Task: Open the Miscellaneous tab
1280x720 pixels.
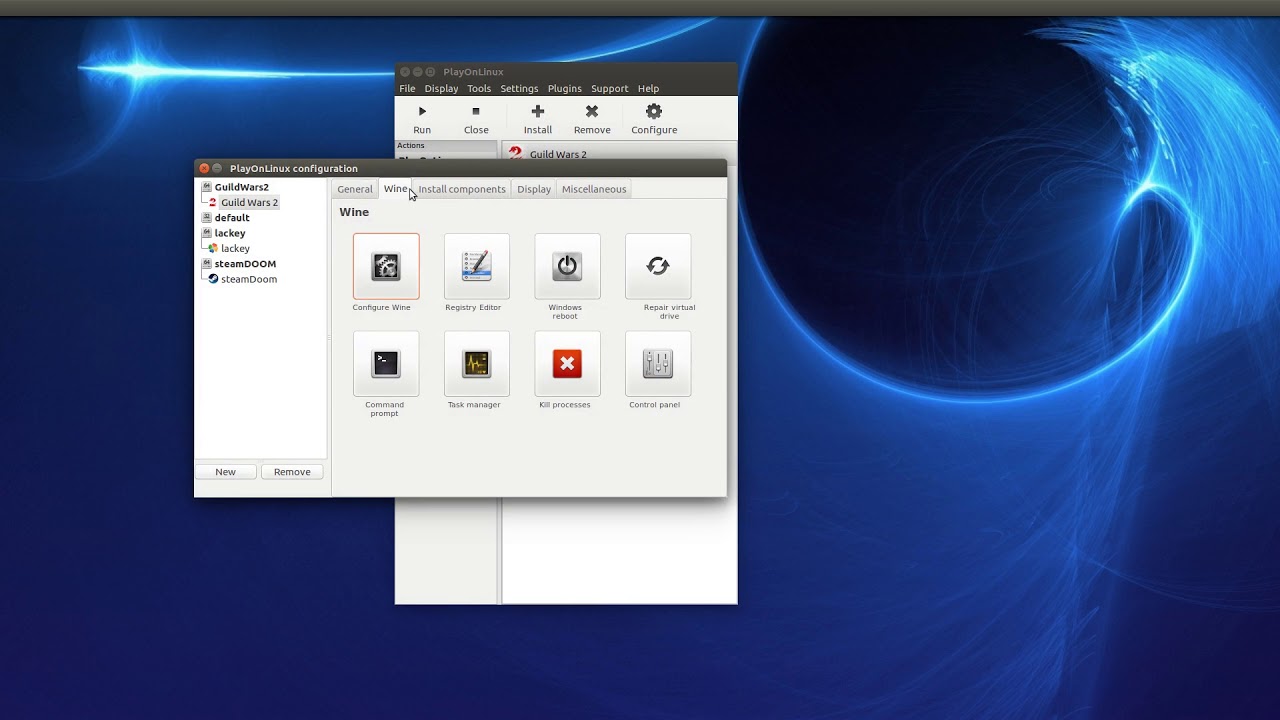Action: coord(594,189)
